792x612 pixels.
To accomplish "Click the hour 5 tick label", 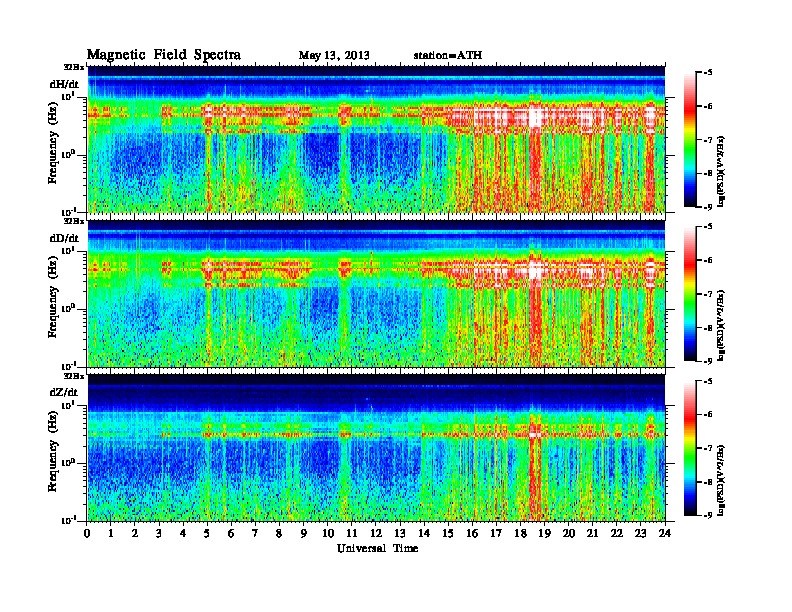I will click(208, 533).
